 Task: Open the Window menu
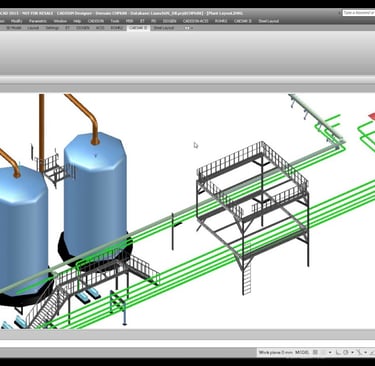pos(60,21)
